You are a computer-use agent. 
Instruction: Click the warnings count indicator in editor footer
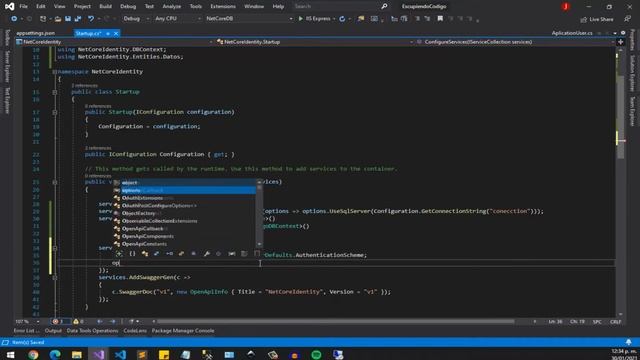[78, 322]
